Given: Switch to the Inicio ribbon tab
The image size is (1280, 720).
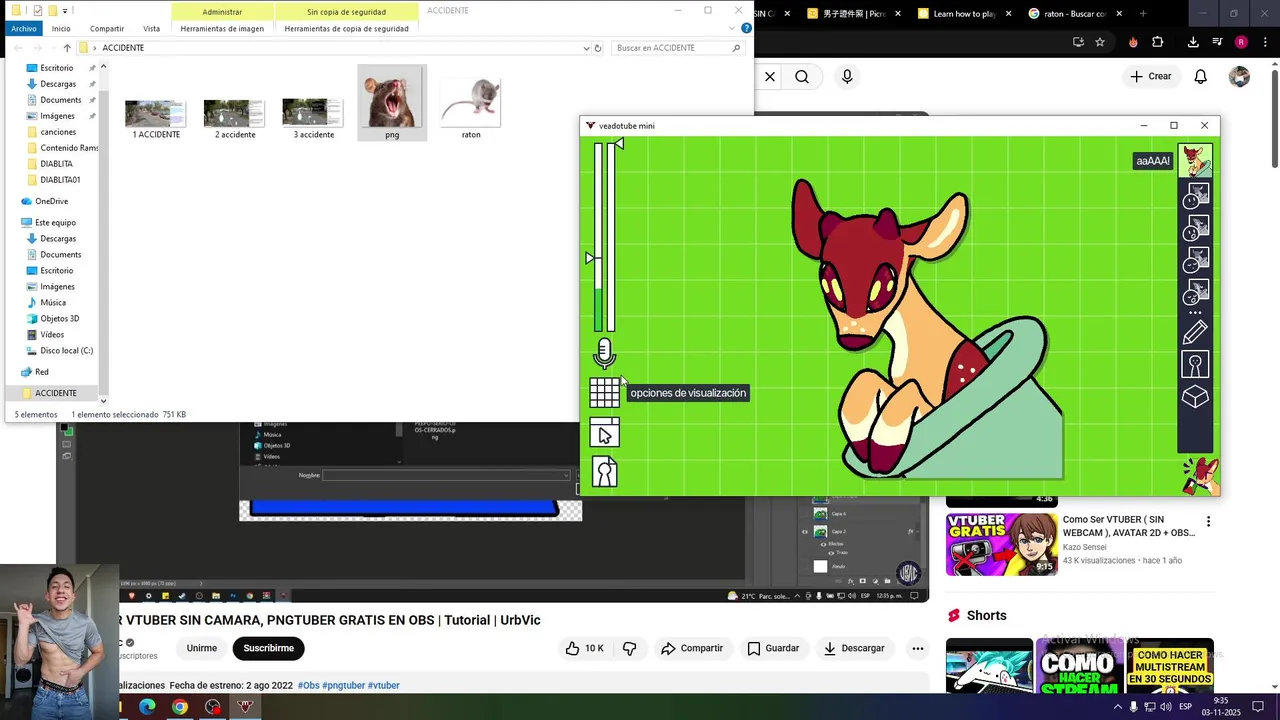Looking at the screenshot, I should 61,29.
